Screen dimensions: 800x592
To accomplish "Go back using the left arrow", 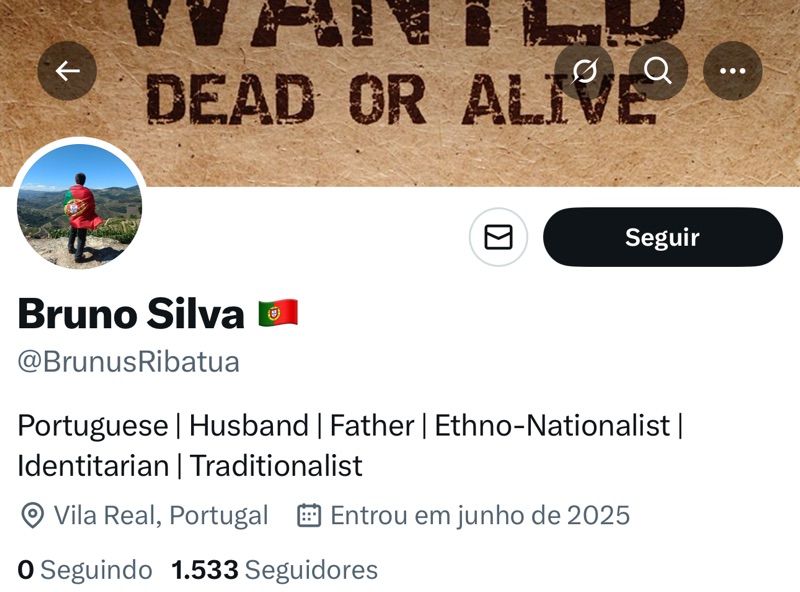I will [x=67, y=70].
